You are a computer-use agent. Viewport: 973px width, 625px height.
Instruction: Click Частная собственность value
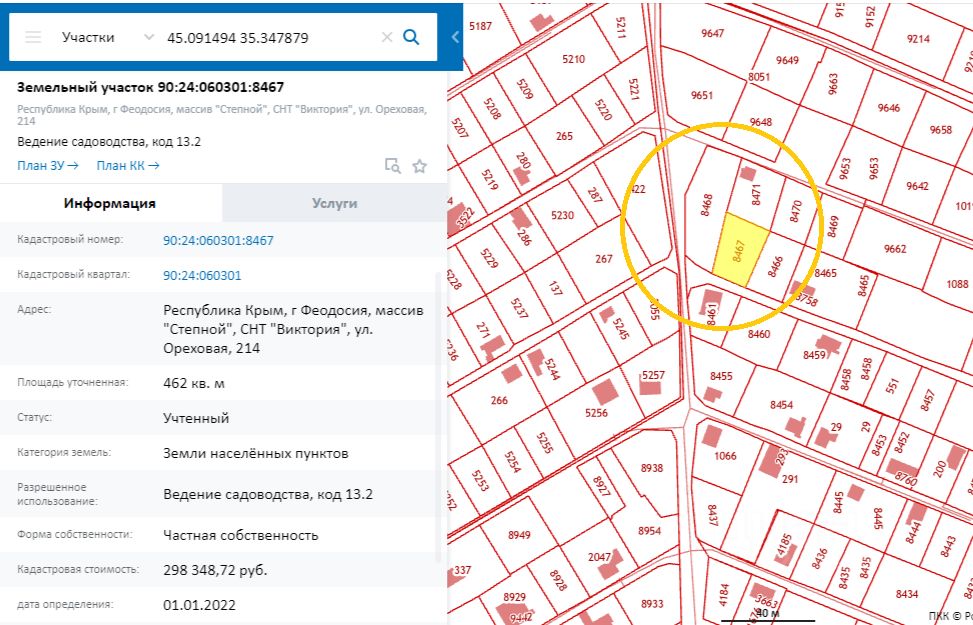coord(241,535)
